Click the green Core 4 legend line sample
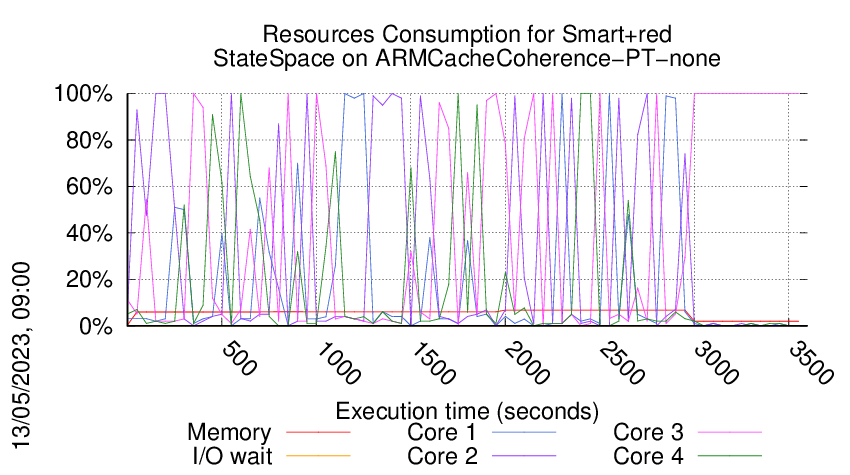This screenshot has width=850, height=475. [x=730, y=456]
